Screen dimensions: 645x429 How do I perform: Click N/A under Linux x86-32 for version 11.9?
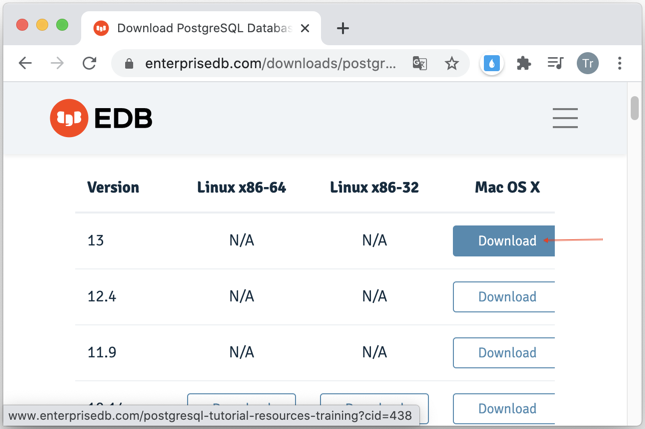(x=374, y=352)
